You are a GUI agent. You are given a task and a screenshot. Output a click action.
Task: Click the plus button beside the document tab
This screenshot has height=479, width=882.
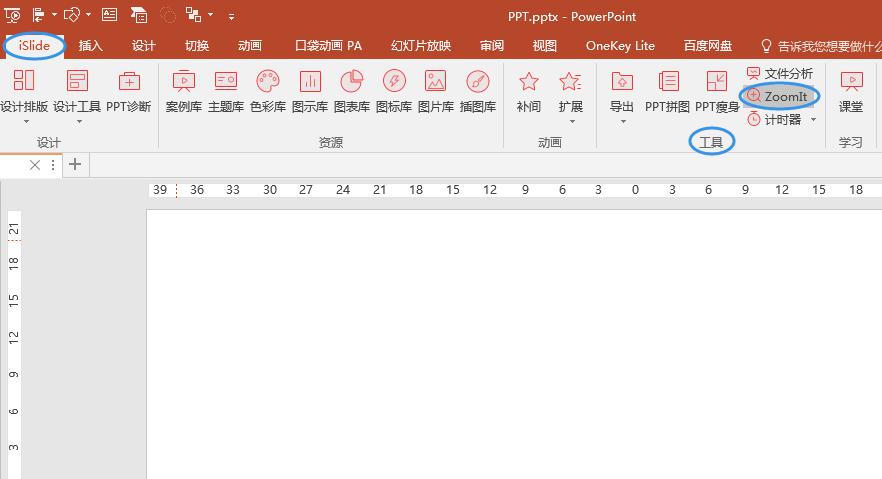tap(75, 165)
